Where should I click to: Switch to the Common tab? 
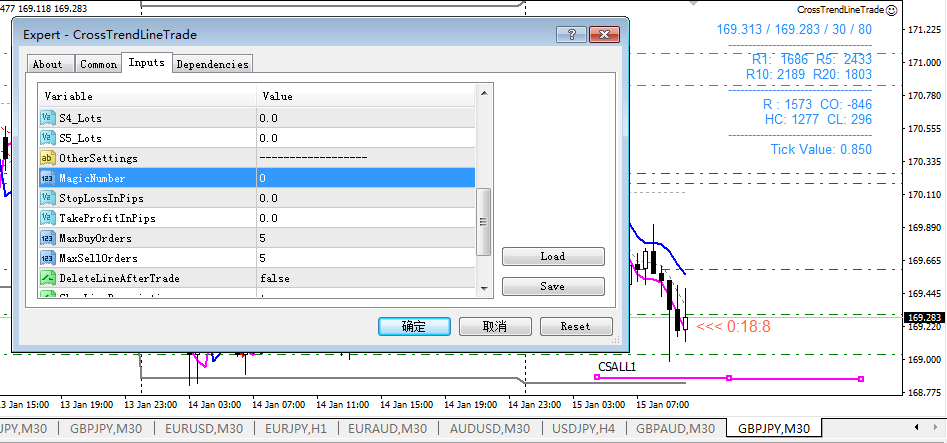[98, 64]
